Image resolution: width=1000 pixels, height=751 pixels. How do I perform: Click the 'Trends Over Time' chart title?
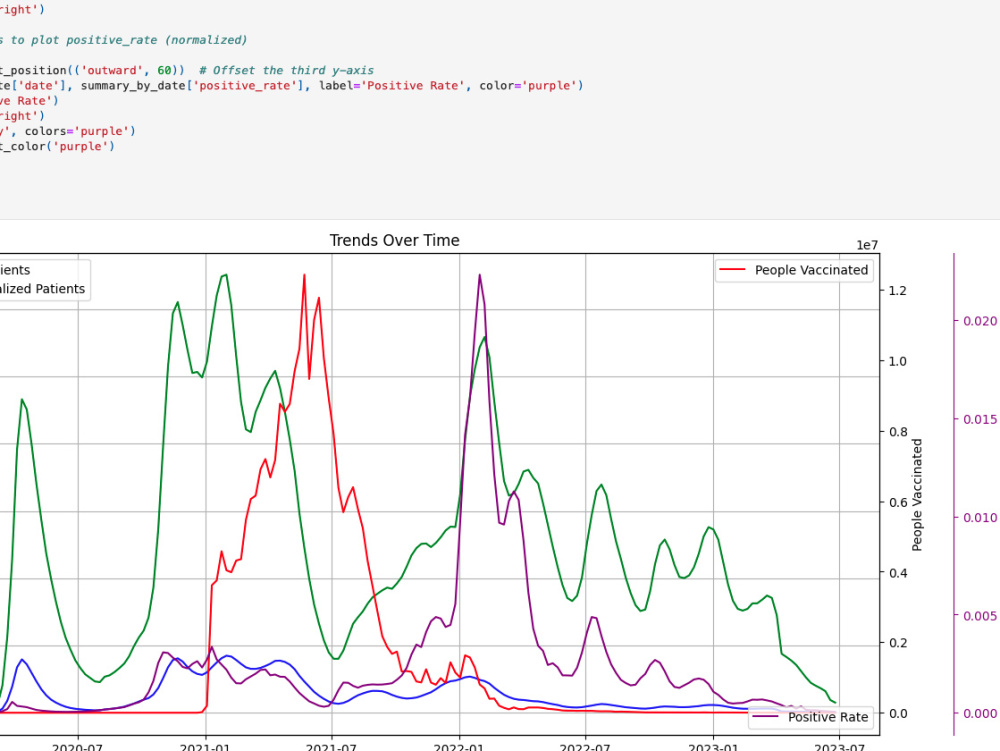(394, 240)
